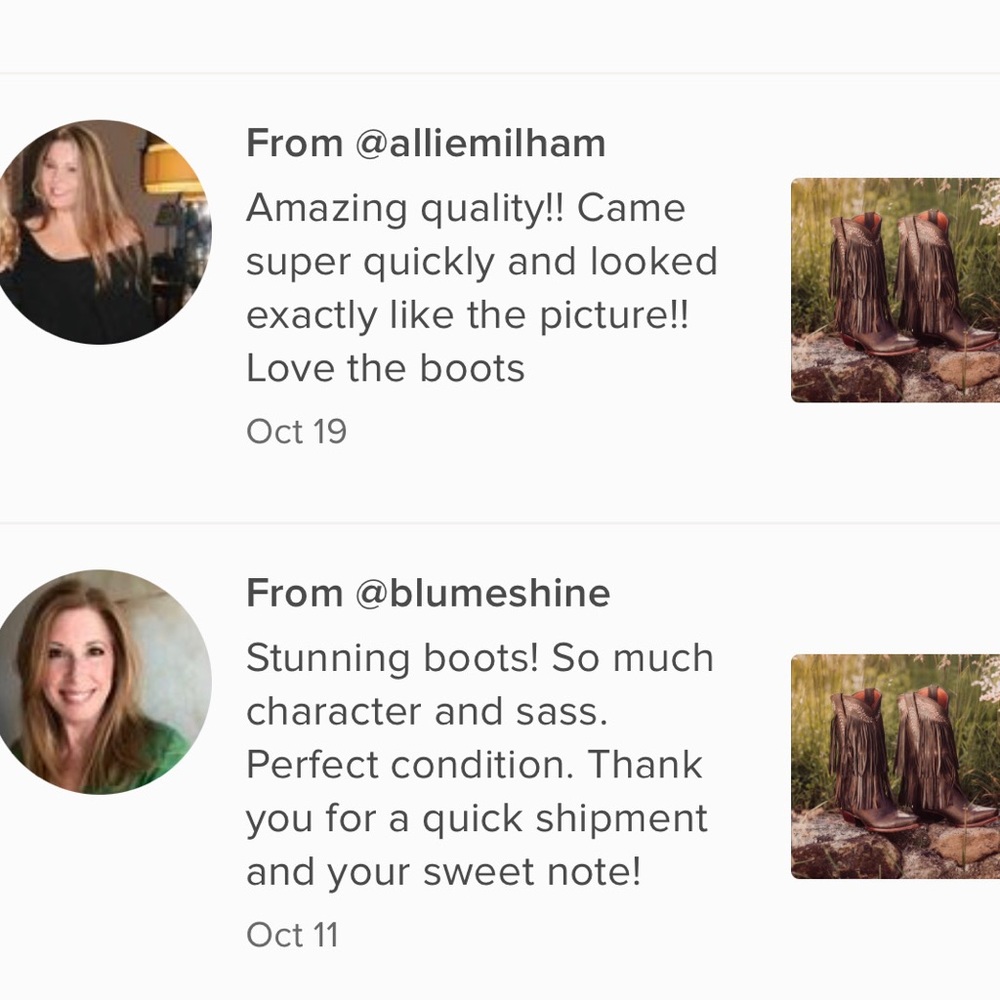Viewport: 1000px width, 1000px height.
Task: Select the 'Amazing quality!!' review text
Action: coord(482,288)
